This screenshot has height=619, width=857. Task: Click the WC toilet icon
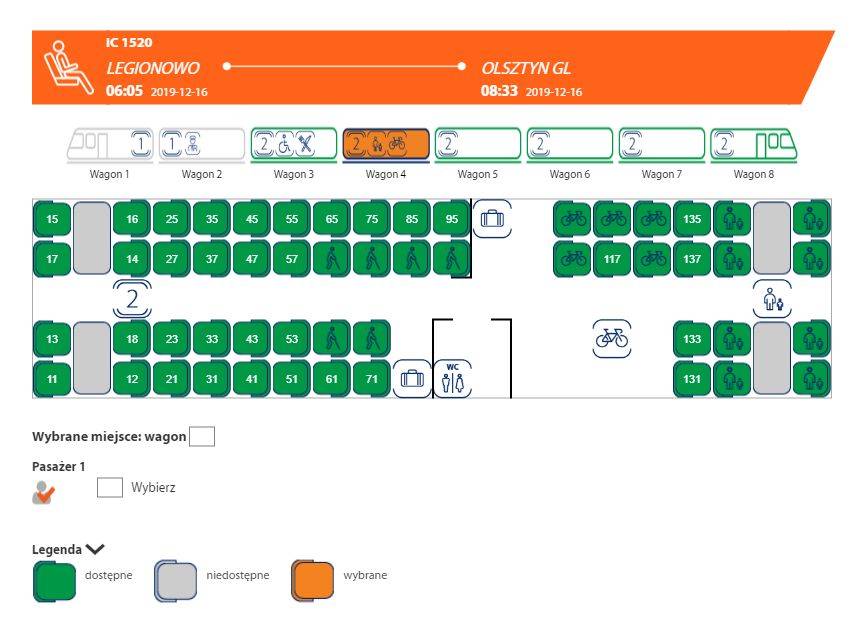coord(453,380)
